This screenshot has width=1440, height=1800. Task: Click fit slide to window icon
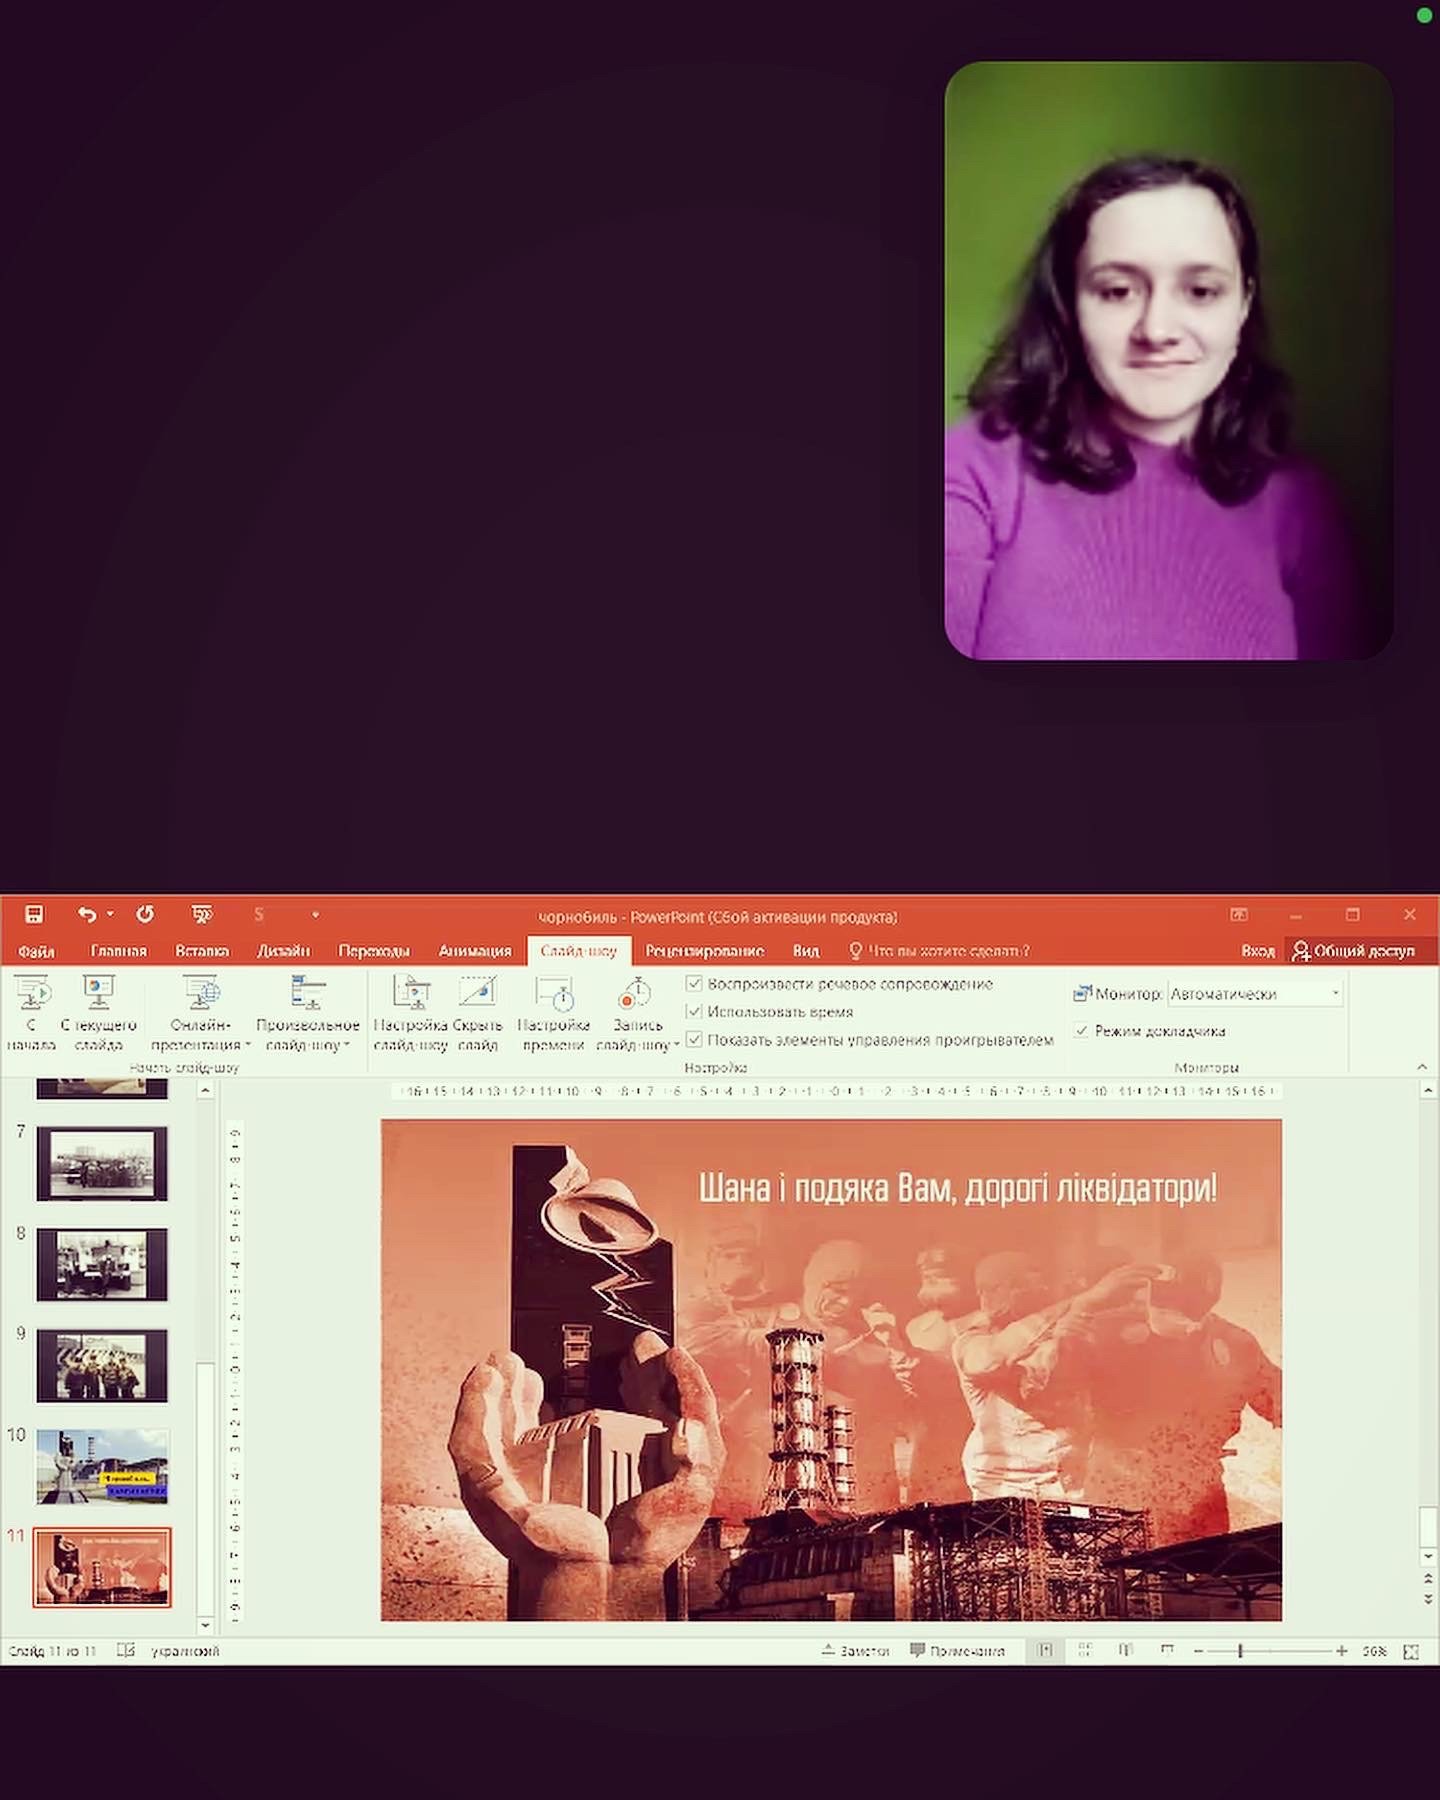point(1411,1651)
